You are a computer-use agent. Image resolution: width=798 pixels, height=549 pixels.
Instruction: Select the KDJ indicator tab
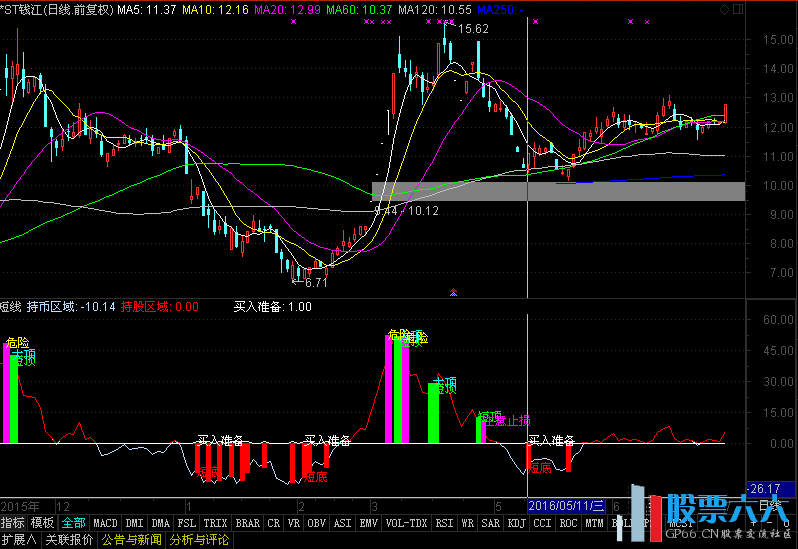click(x=516, y=523)
